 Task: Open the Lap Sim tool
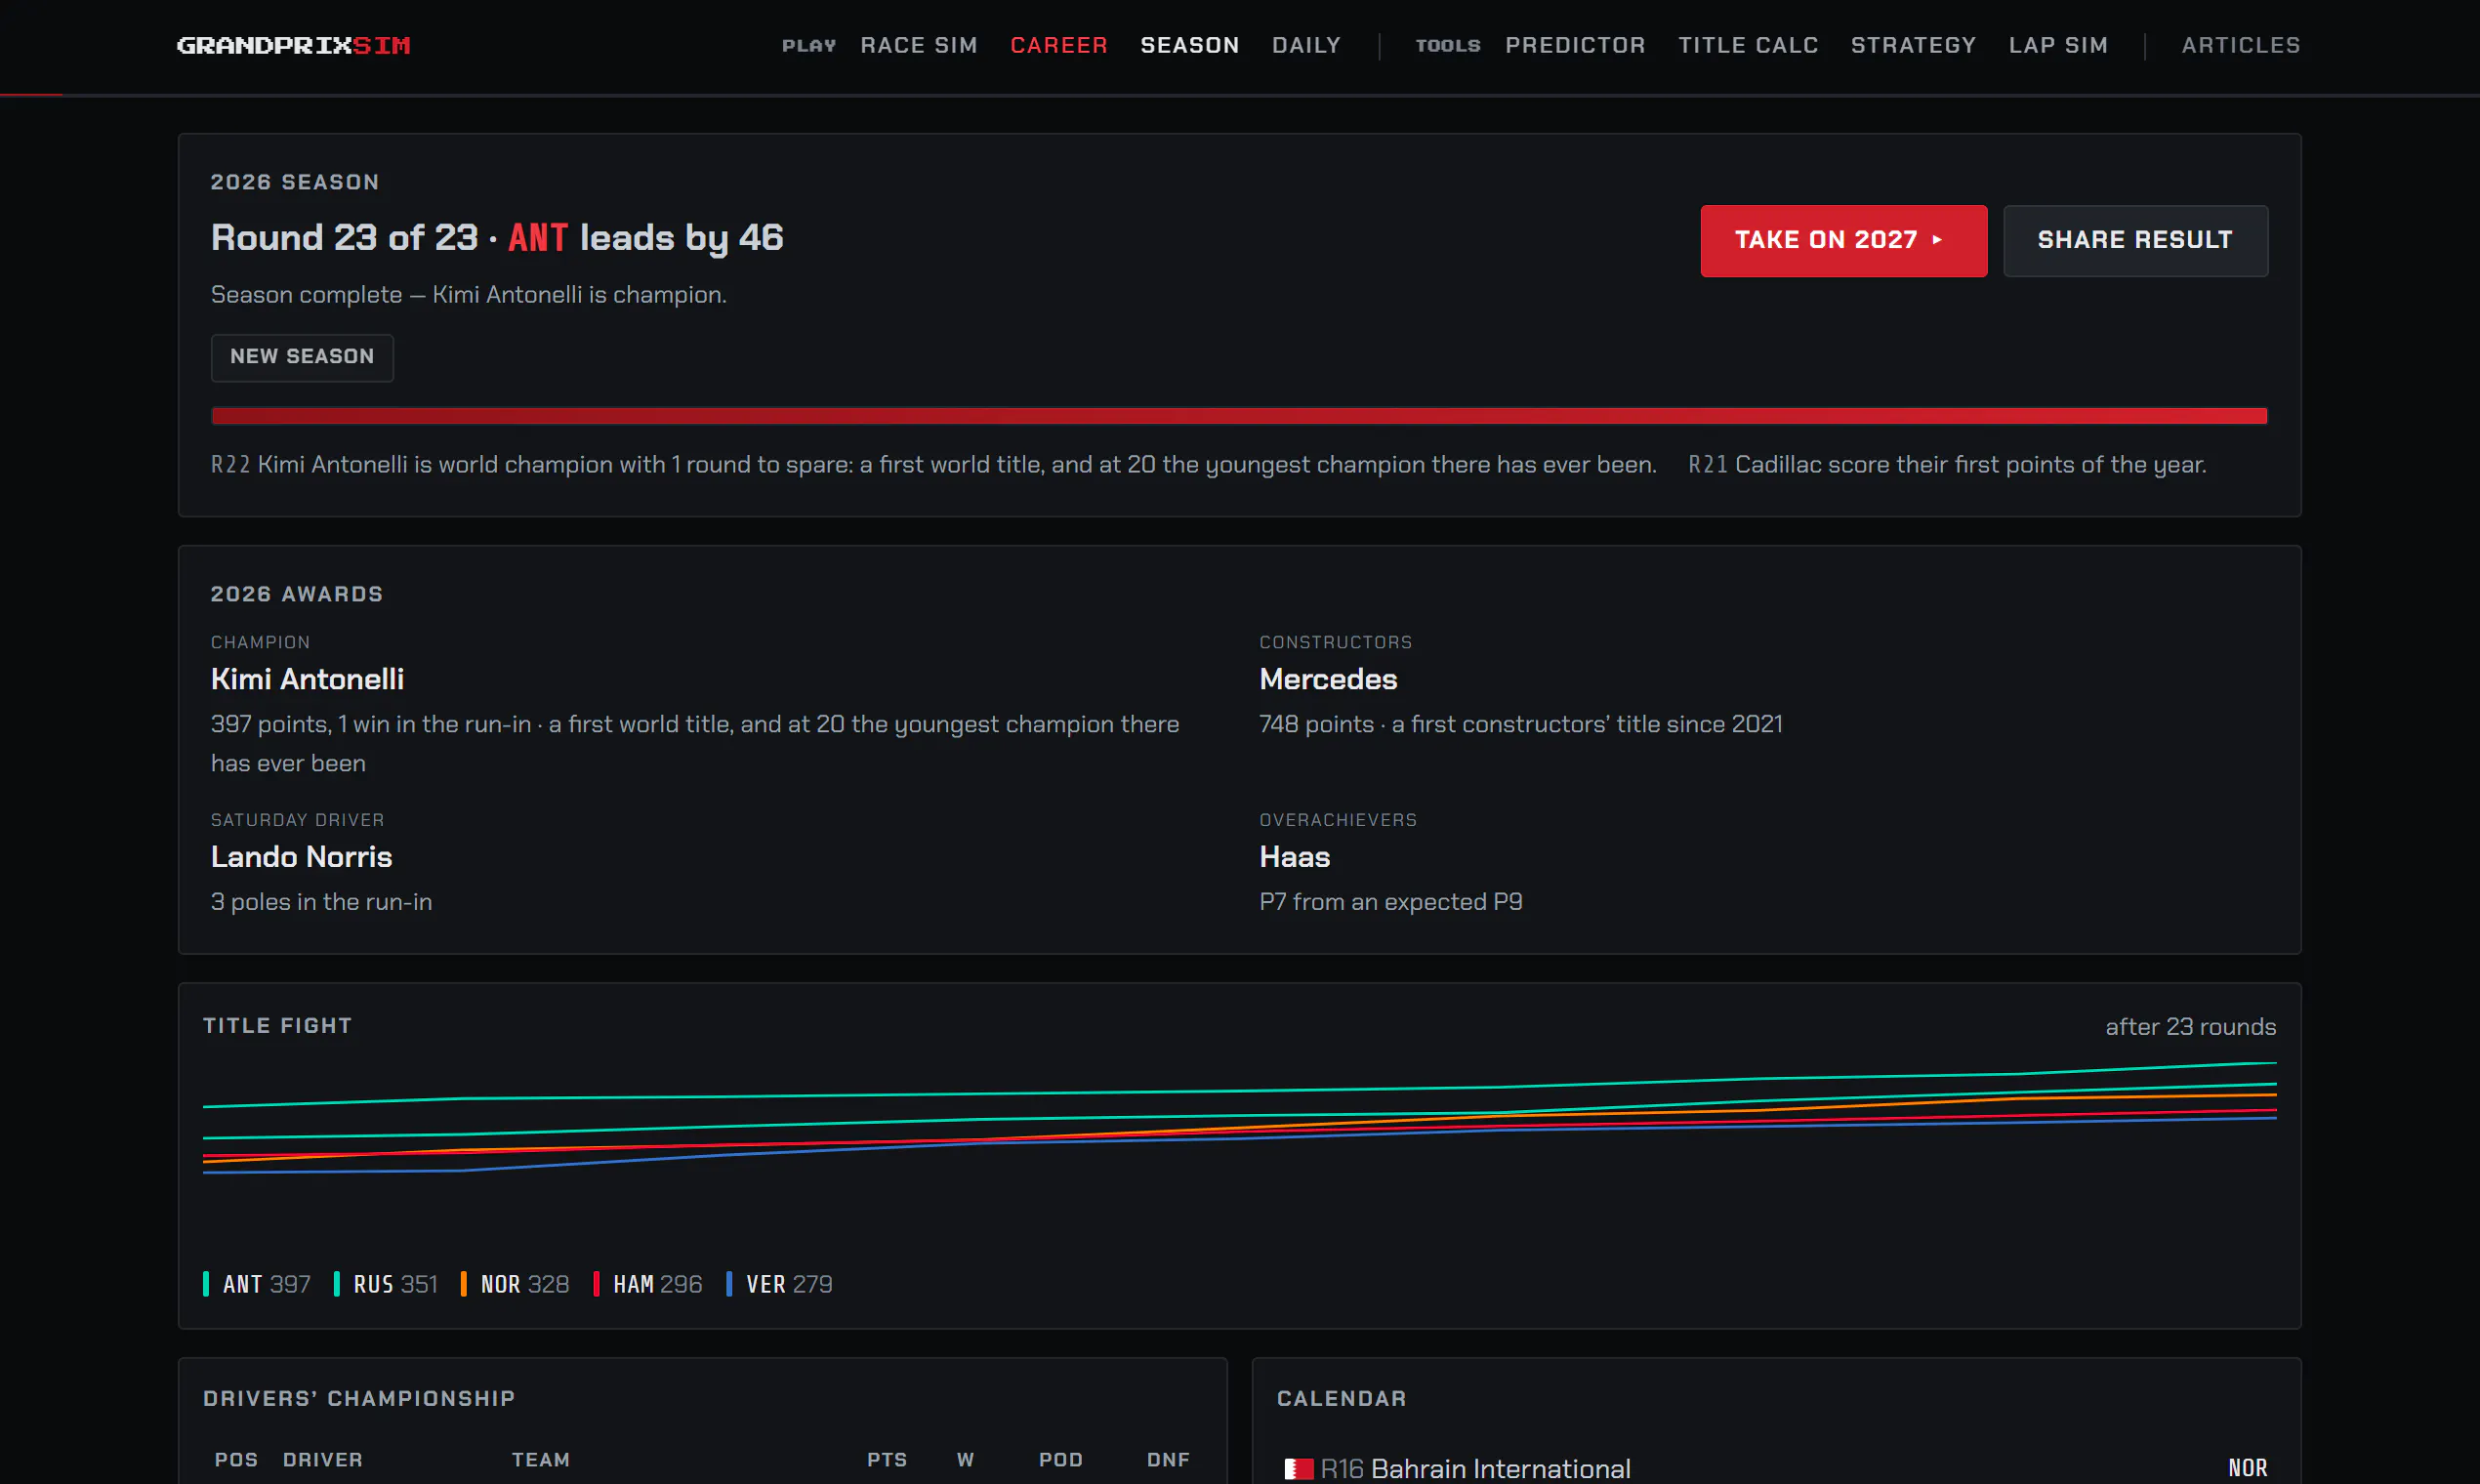click(2058, 45)
